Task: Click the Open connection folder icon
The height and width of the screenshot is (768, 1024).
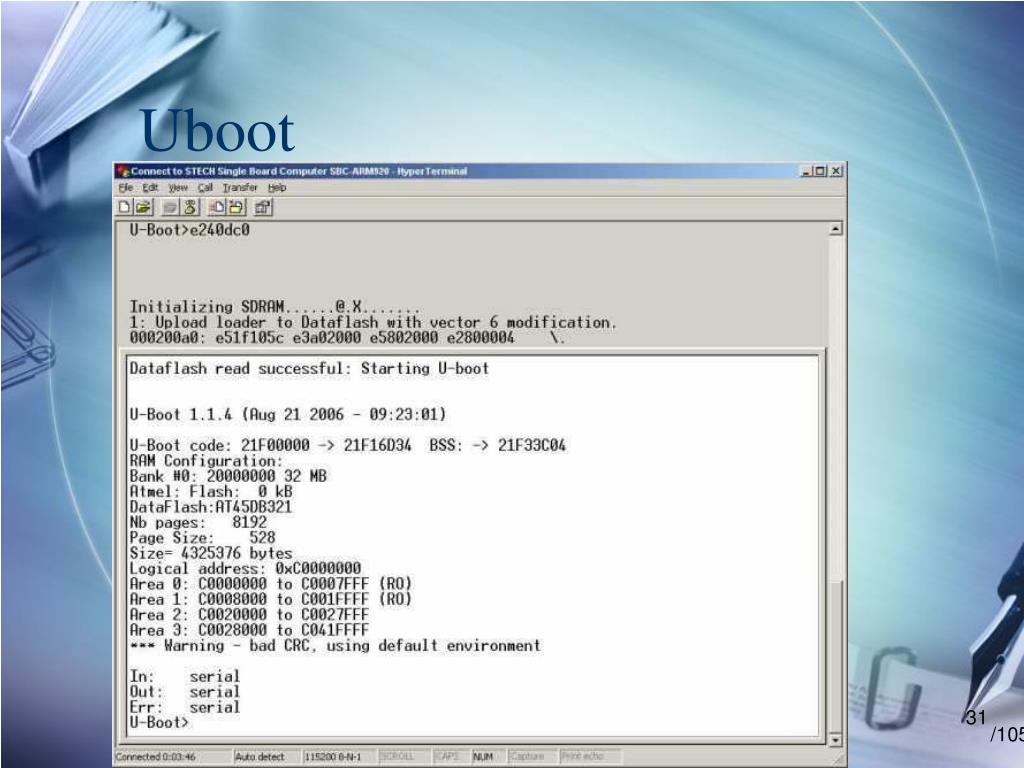Action: (144, 208)
